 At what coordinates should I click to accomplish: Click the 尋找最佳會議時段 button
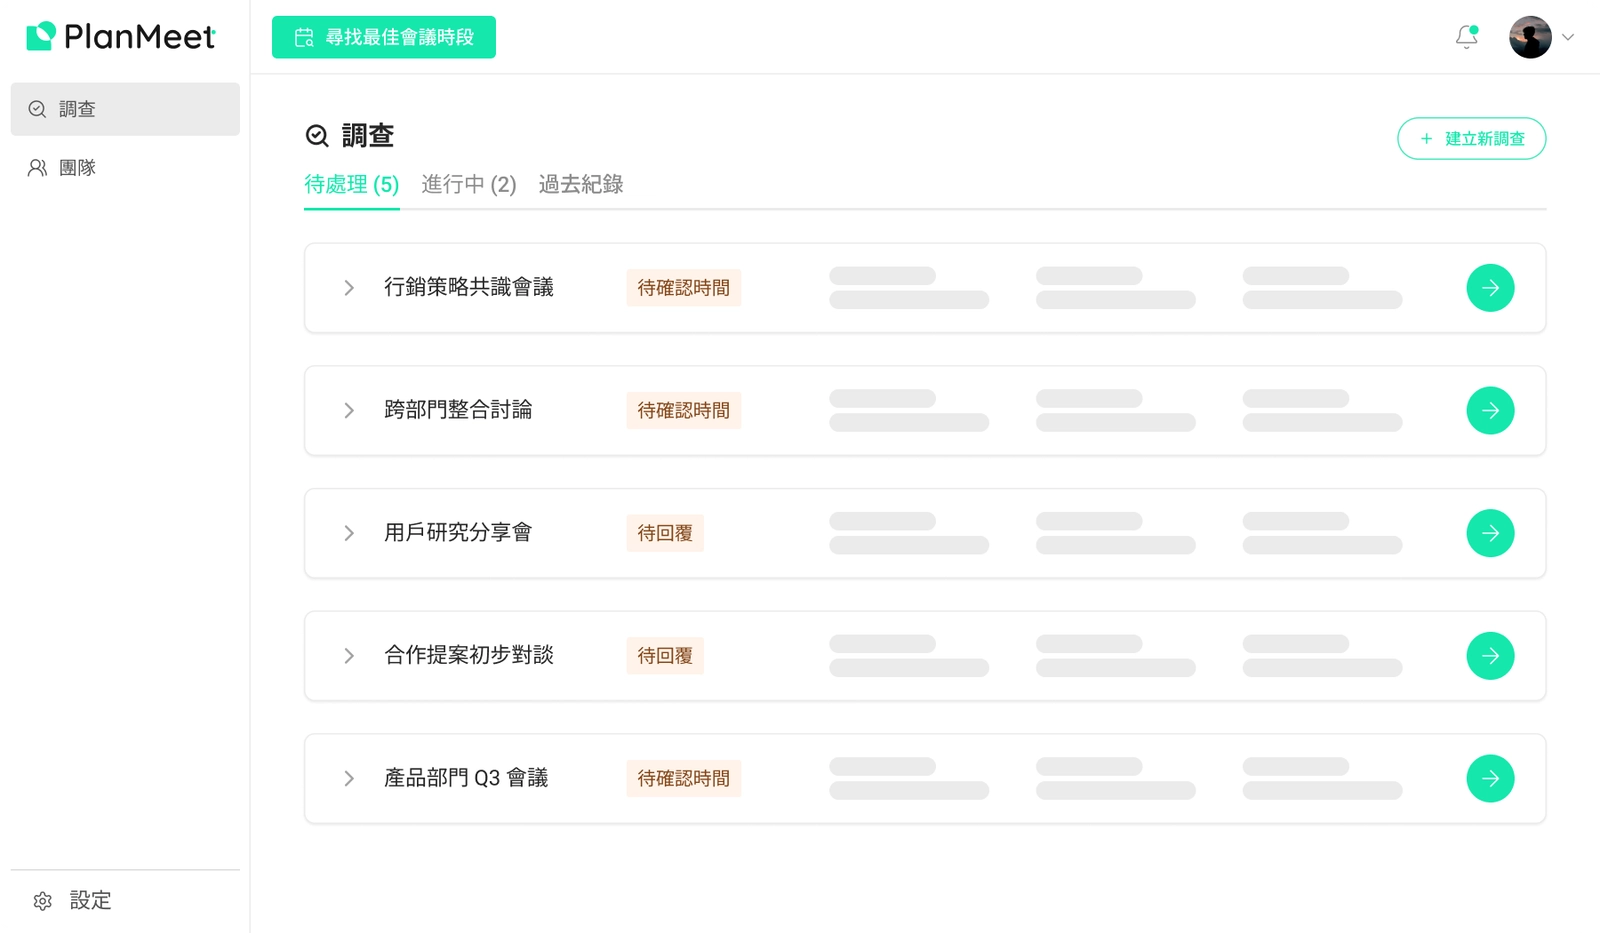tap(383, 36)
